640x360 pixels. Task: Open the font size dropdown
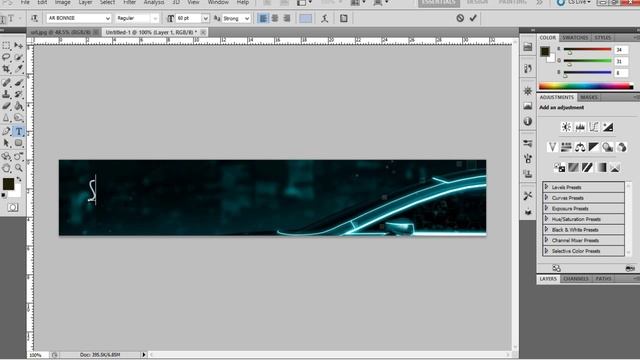click(x=205, y=18)
